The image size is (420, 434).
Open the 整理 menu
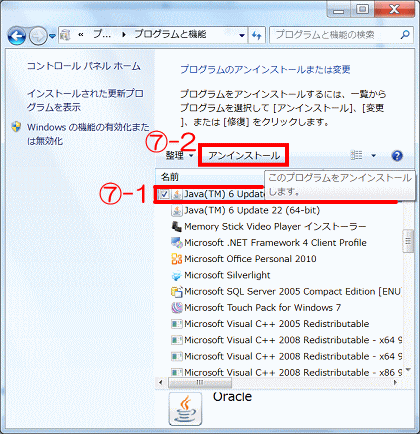179,155
